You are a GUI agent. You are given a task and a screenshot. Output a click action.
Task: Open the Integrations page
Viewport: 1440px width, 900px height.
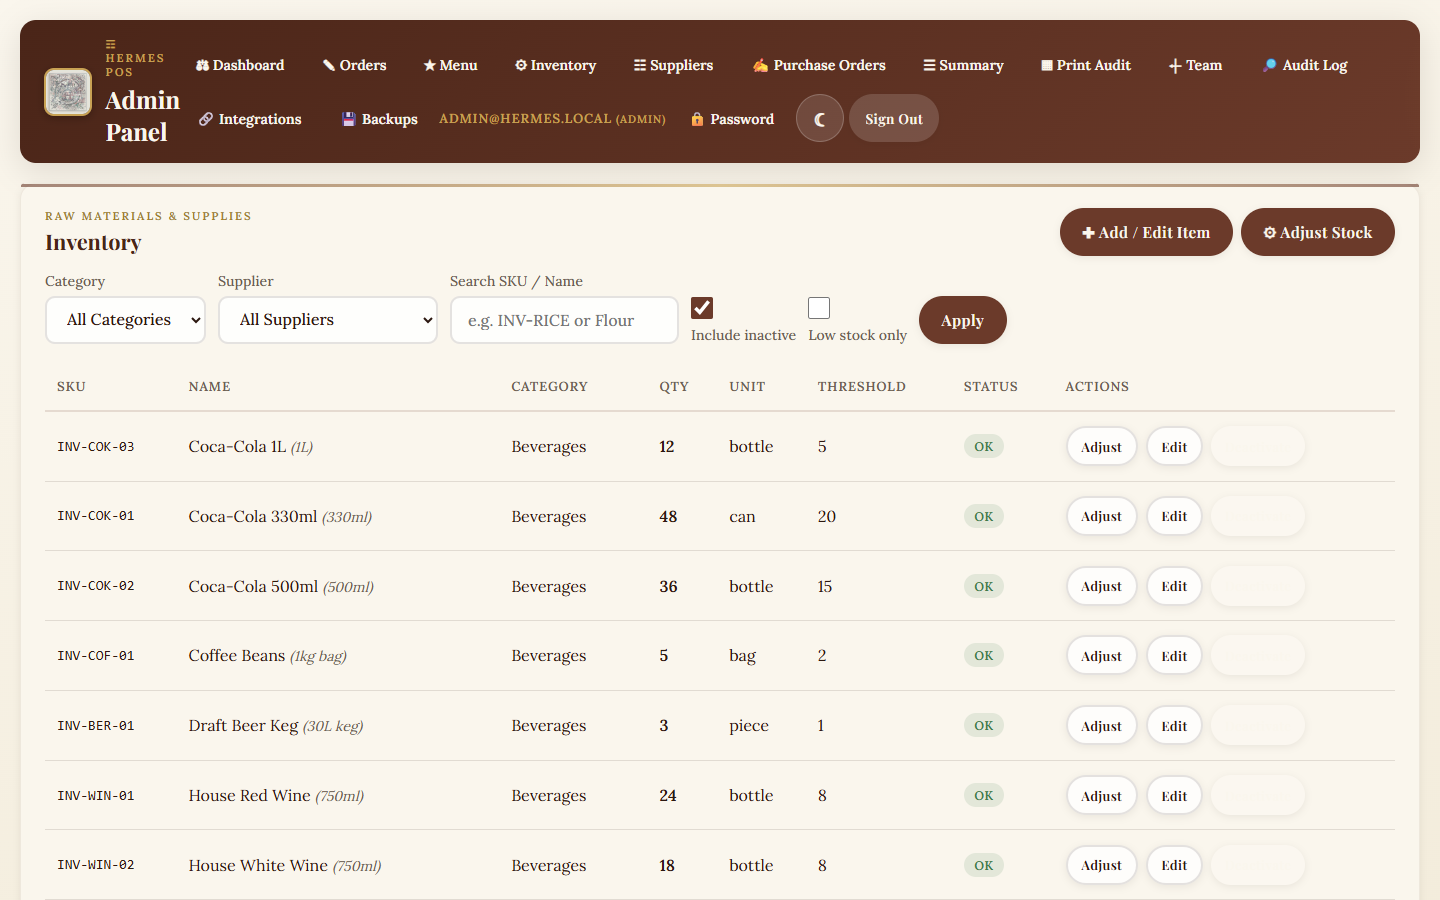(x=250, y=119)
